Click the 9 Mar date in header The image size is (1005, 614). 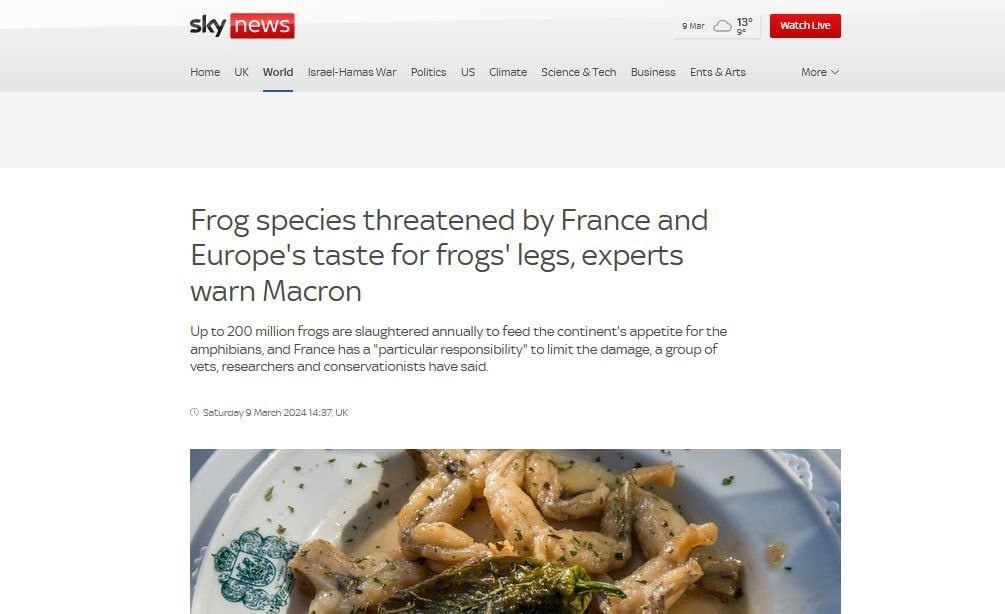click(693, 26)
